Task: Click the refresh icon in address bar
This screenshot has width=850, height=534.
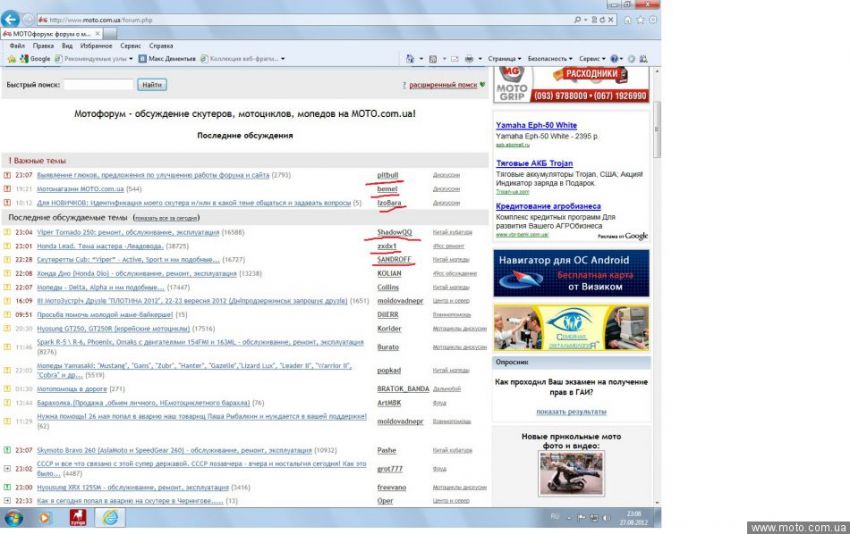Action: pyautogui.click(x=602, y=20)
